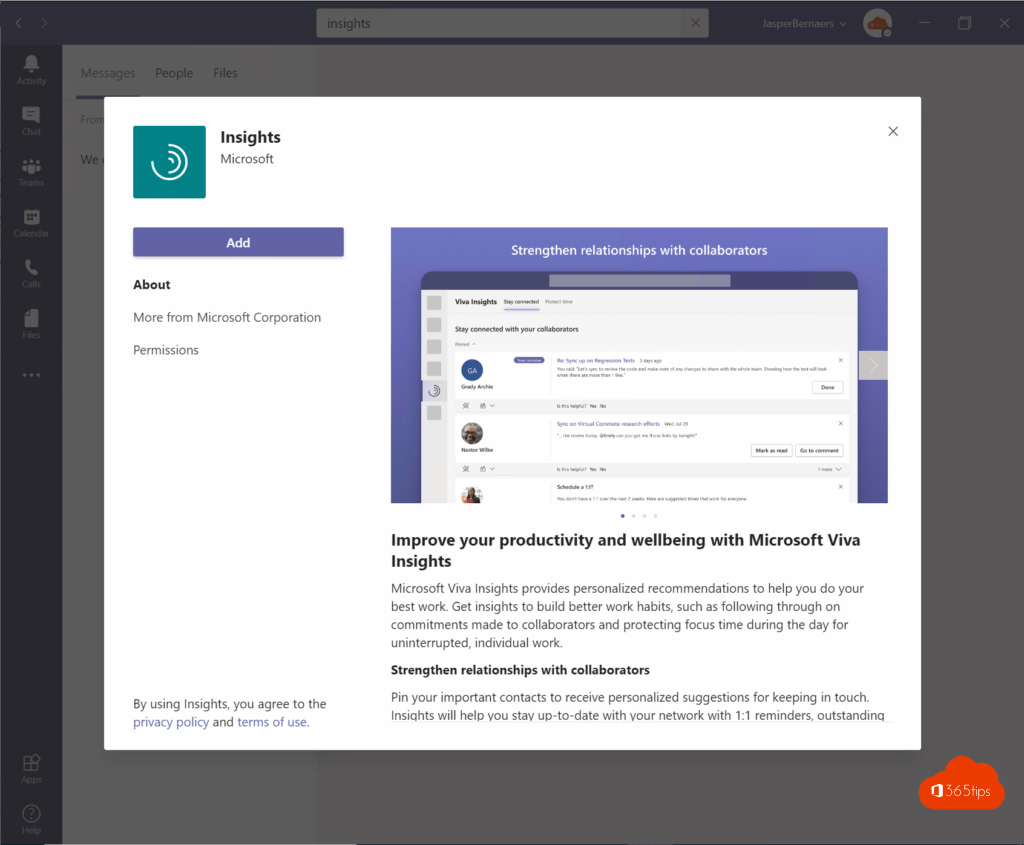Open the privacy policy link
The width and height of the screenshot is (1024, 845).
[171, 721]
